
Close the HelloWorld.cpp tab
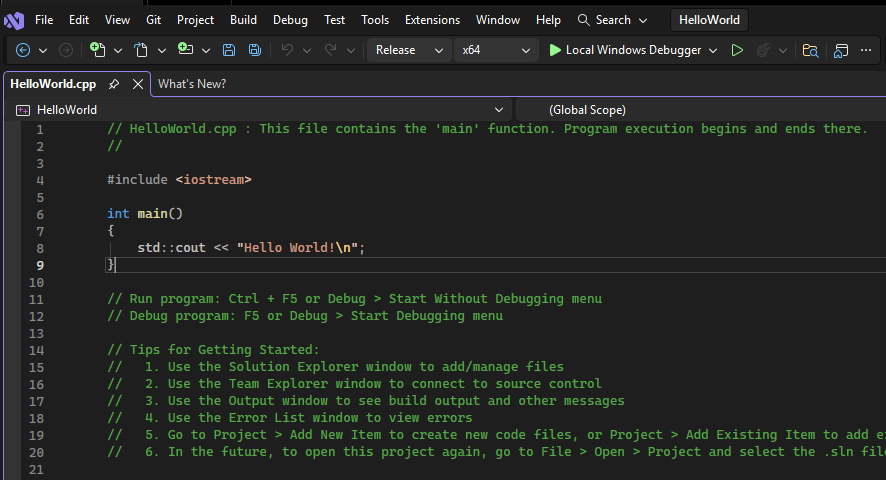138,84
